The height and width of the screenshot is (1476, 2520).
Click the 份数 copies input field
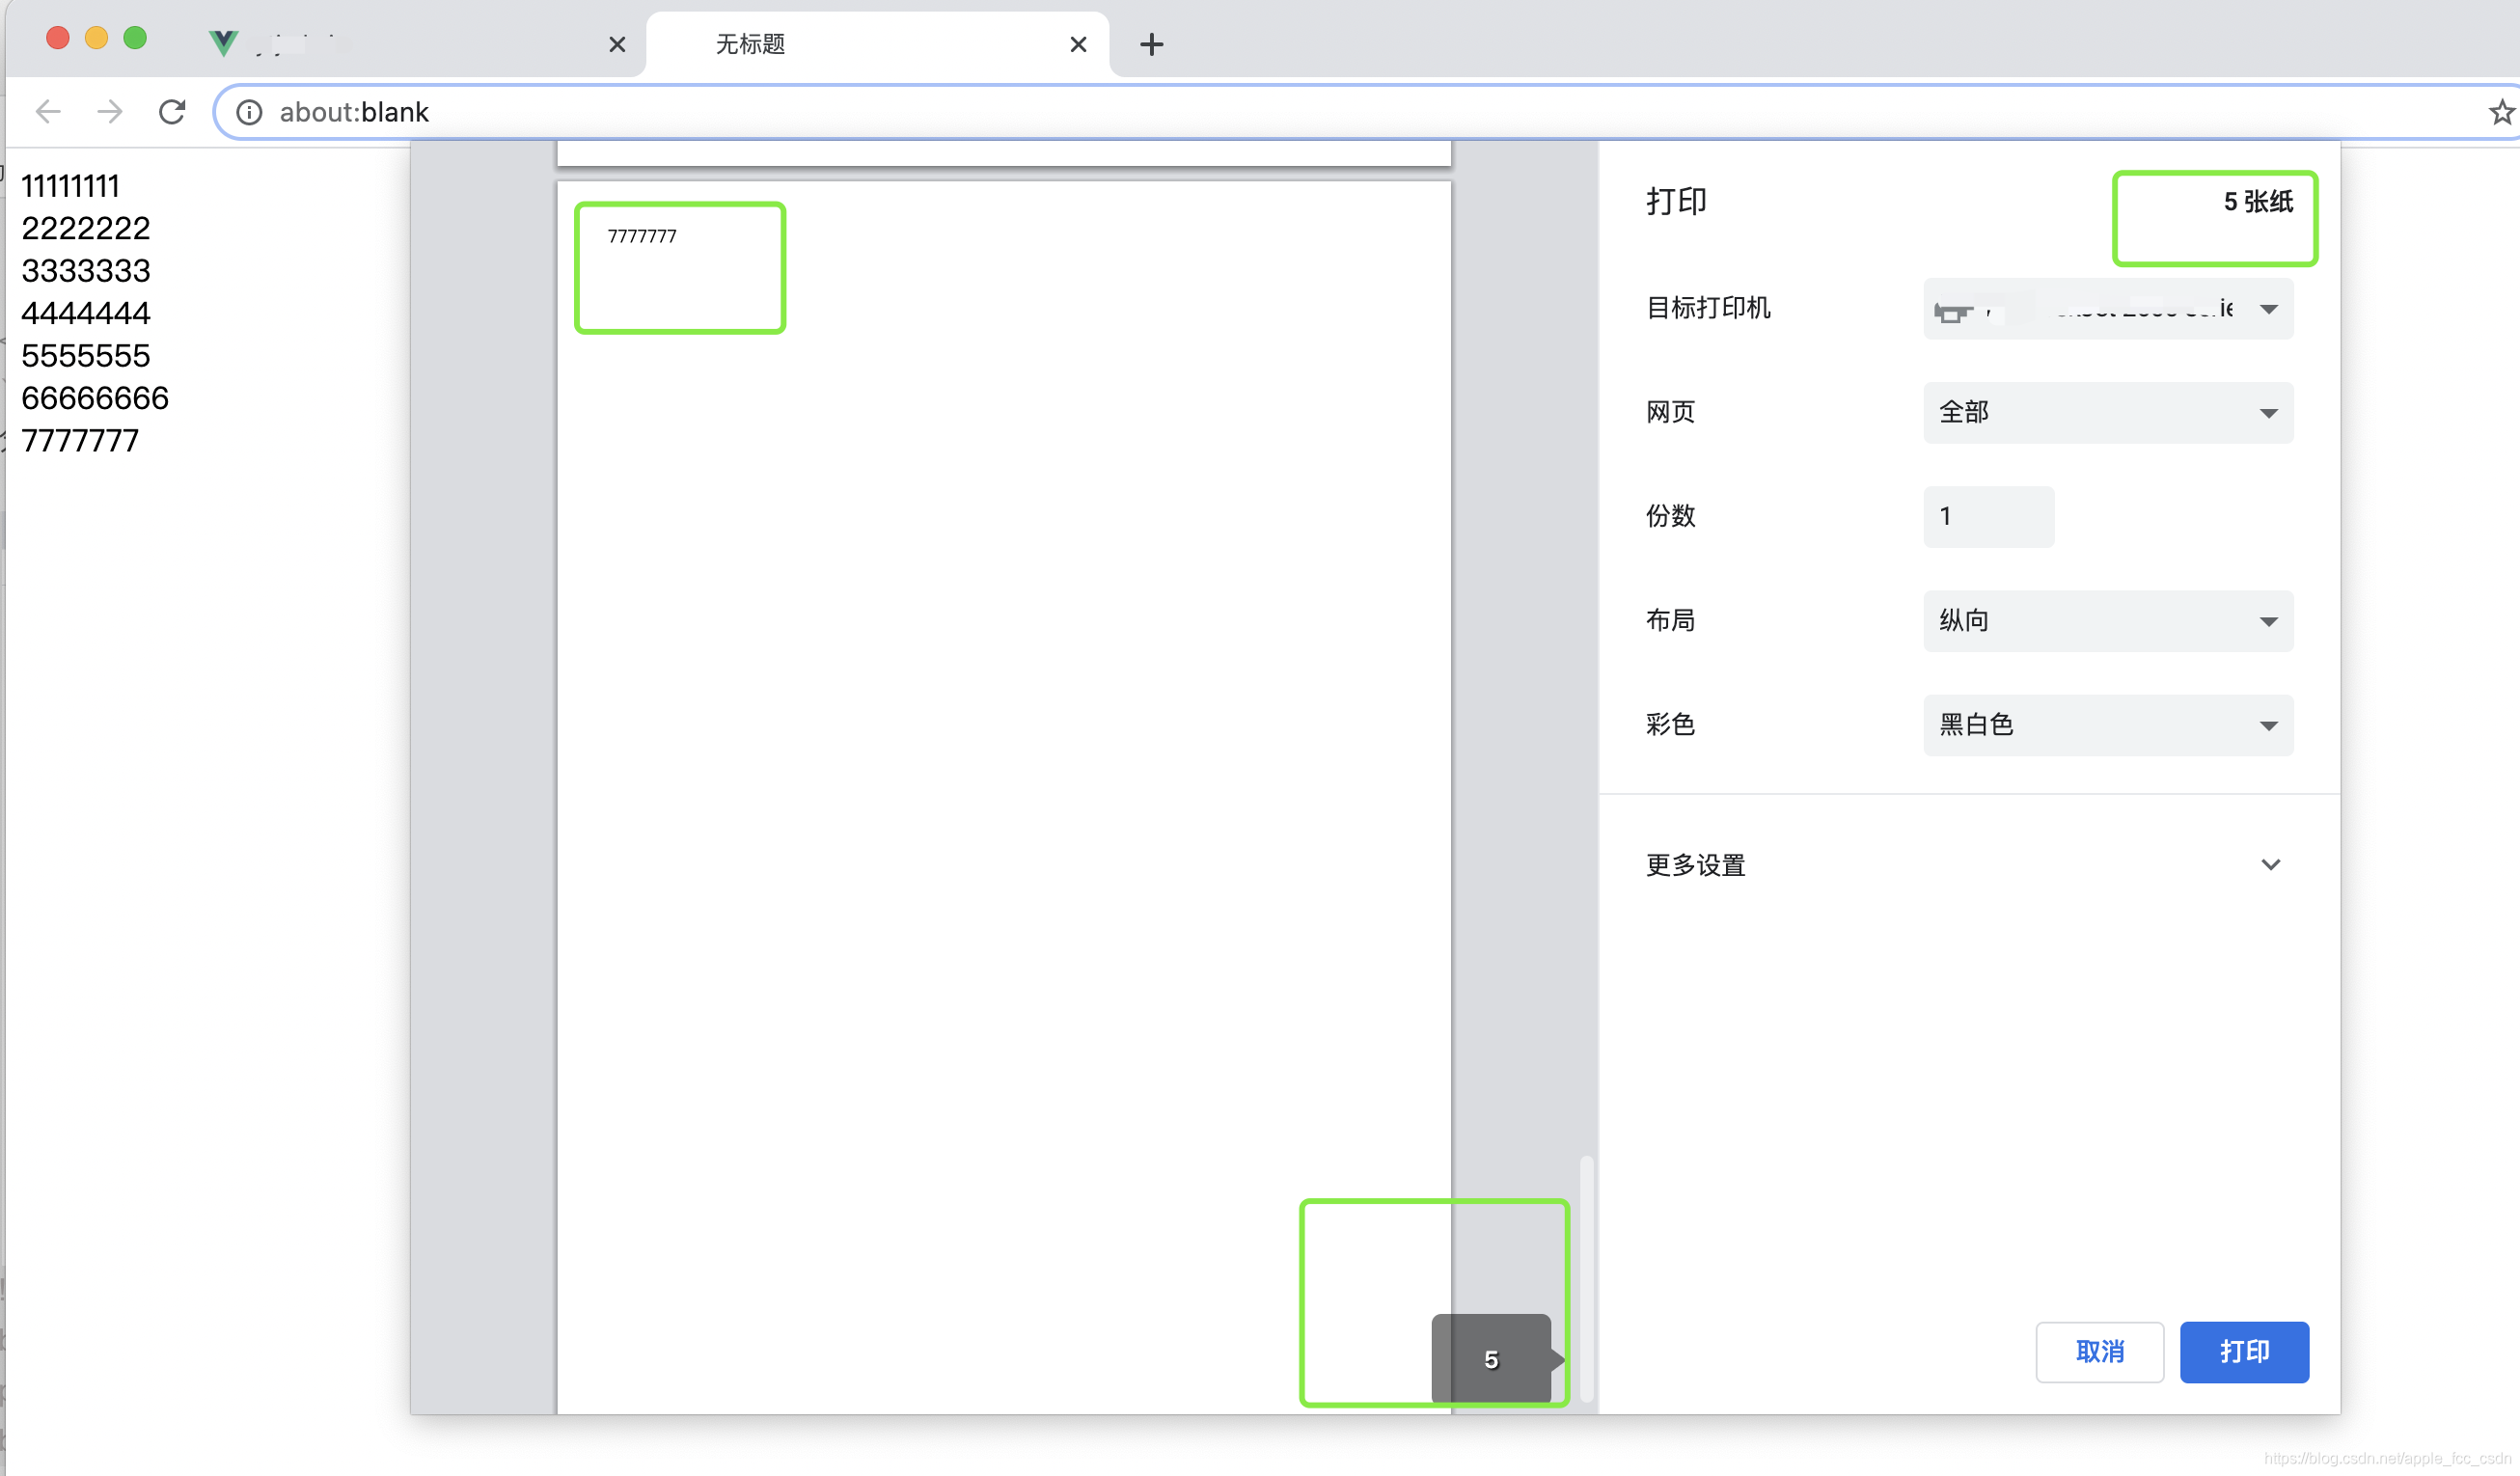[x=1987, y=517]
